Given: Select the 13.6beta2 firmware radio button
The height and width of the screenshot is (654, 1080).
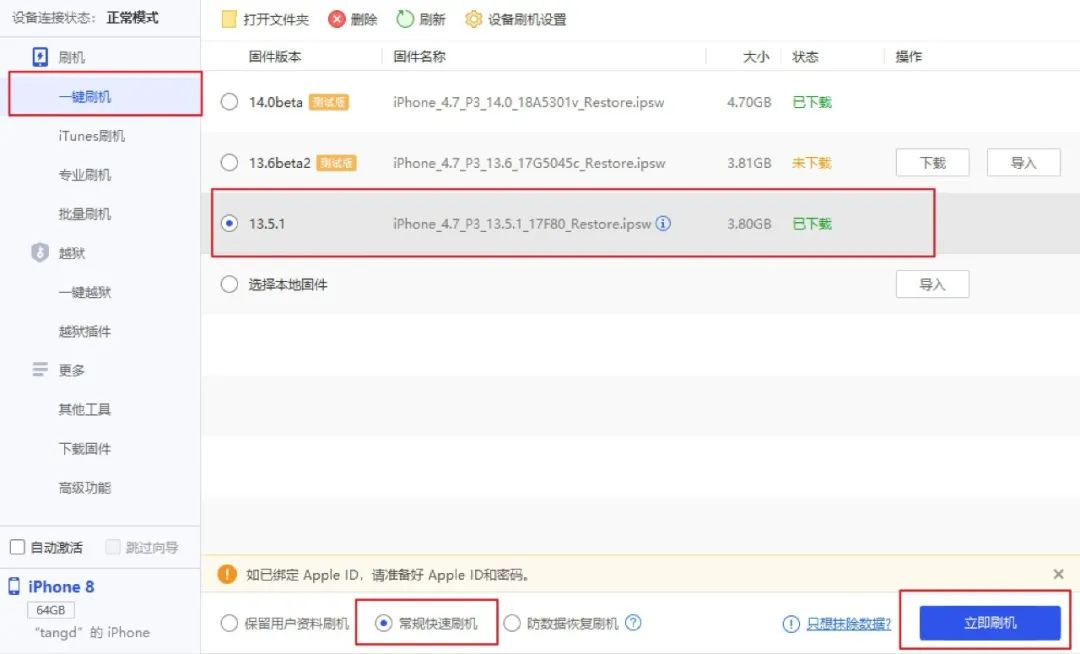Looking at the screenshot, I should [228, 162].
